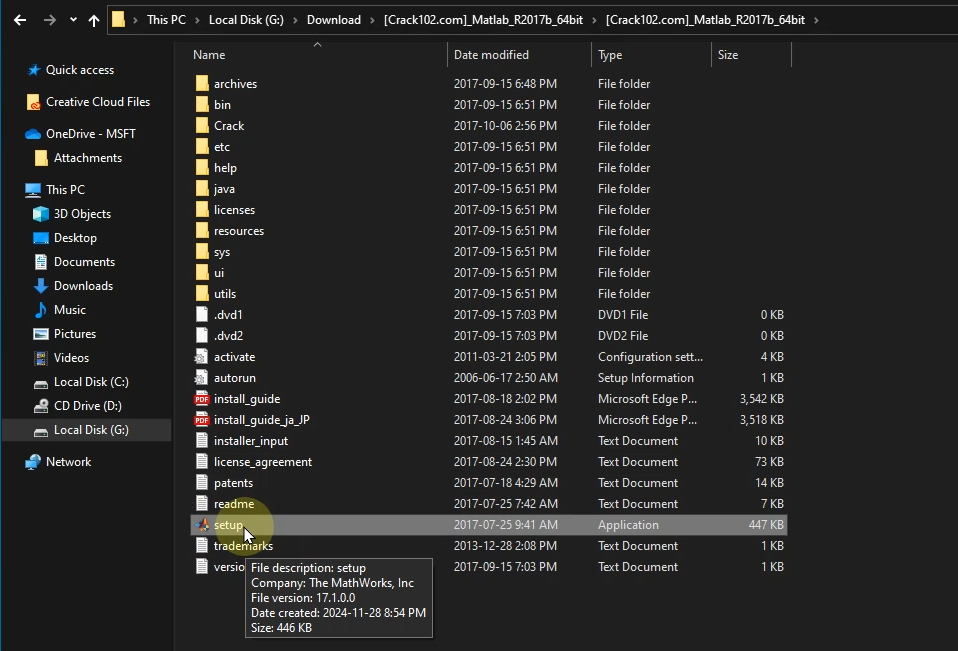Go back with the Back arrow
This screenshot has height=651, width=958.
21,20
